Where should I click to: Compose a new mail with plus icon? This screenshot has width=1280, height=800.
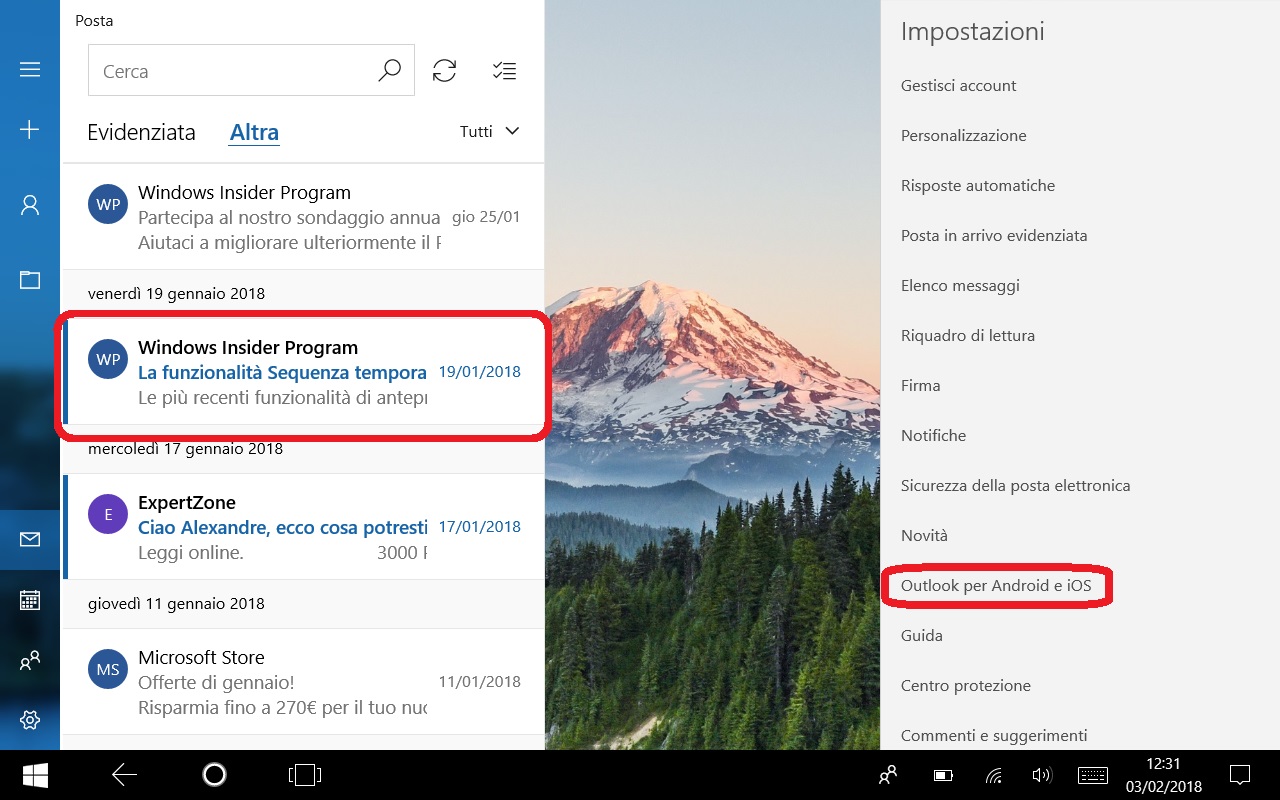(30, 129)
